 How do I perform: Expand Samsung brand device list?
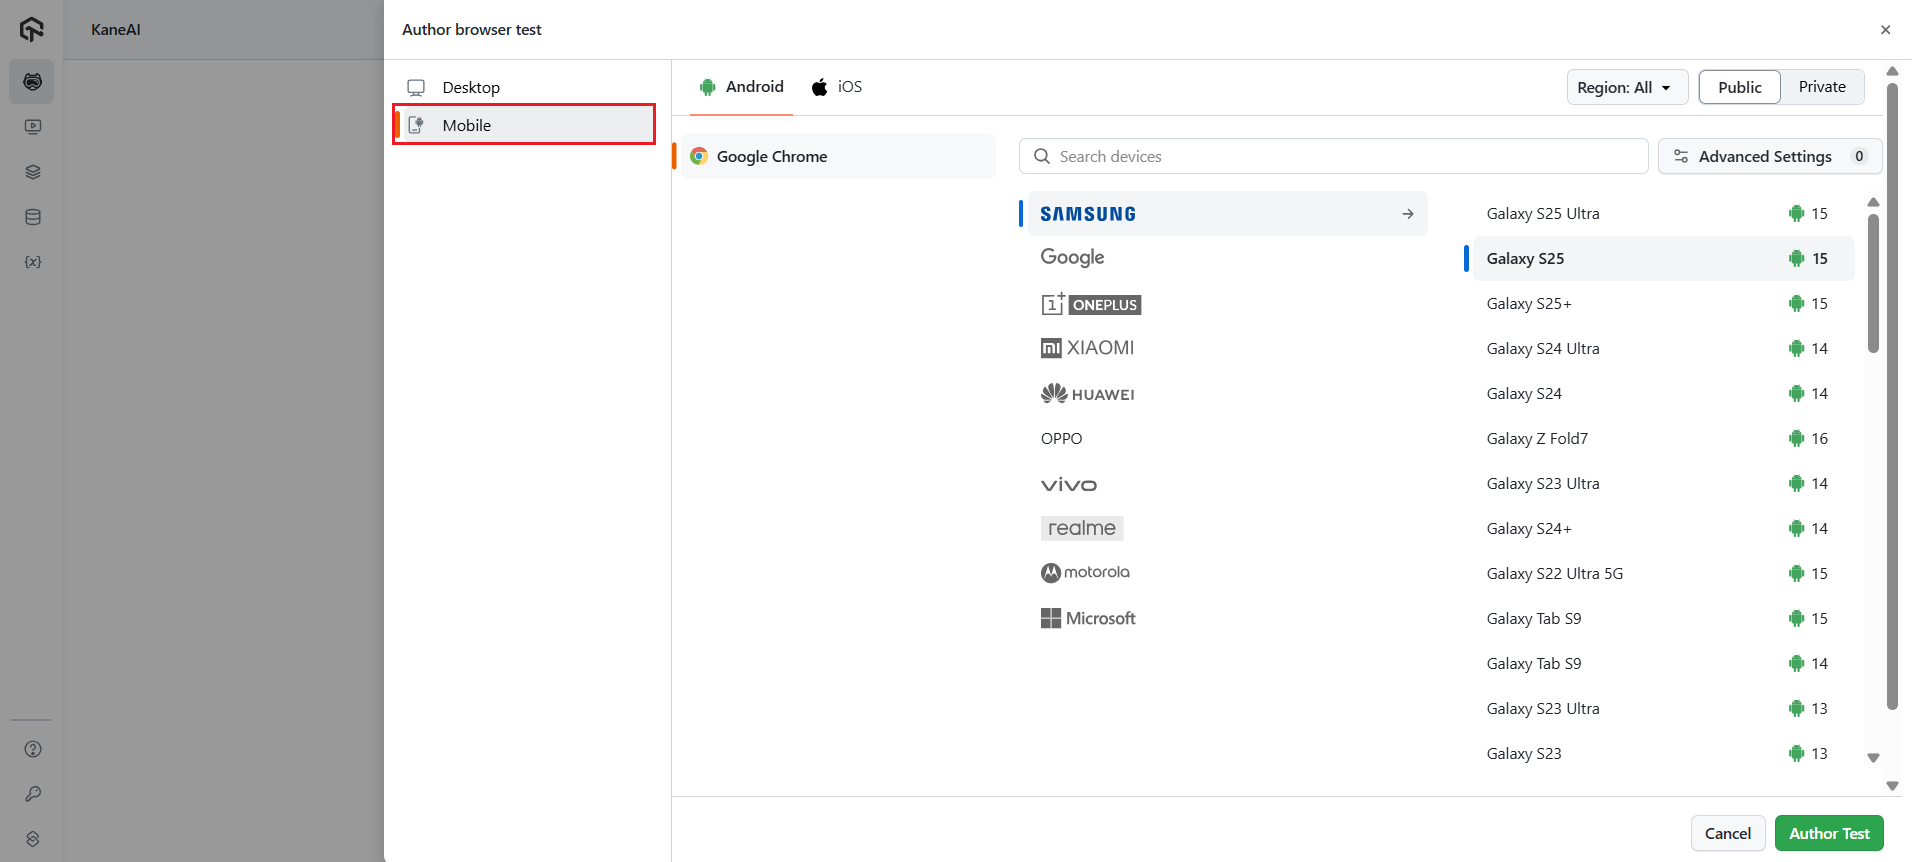point(1227,214)
